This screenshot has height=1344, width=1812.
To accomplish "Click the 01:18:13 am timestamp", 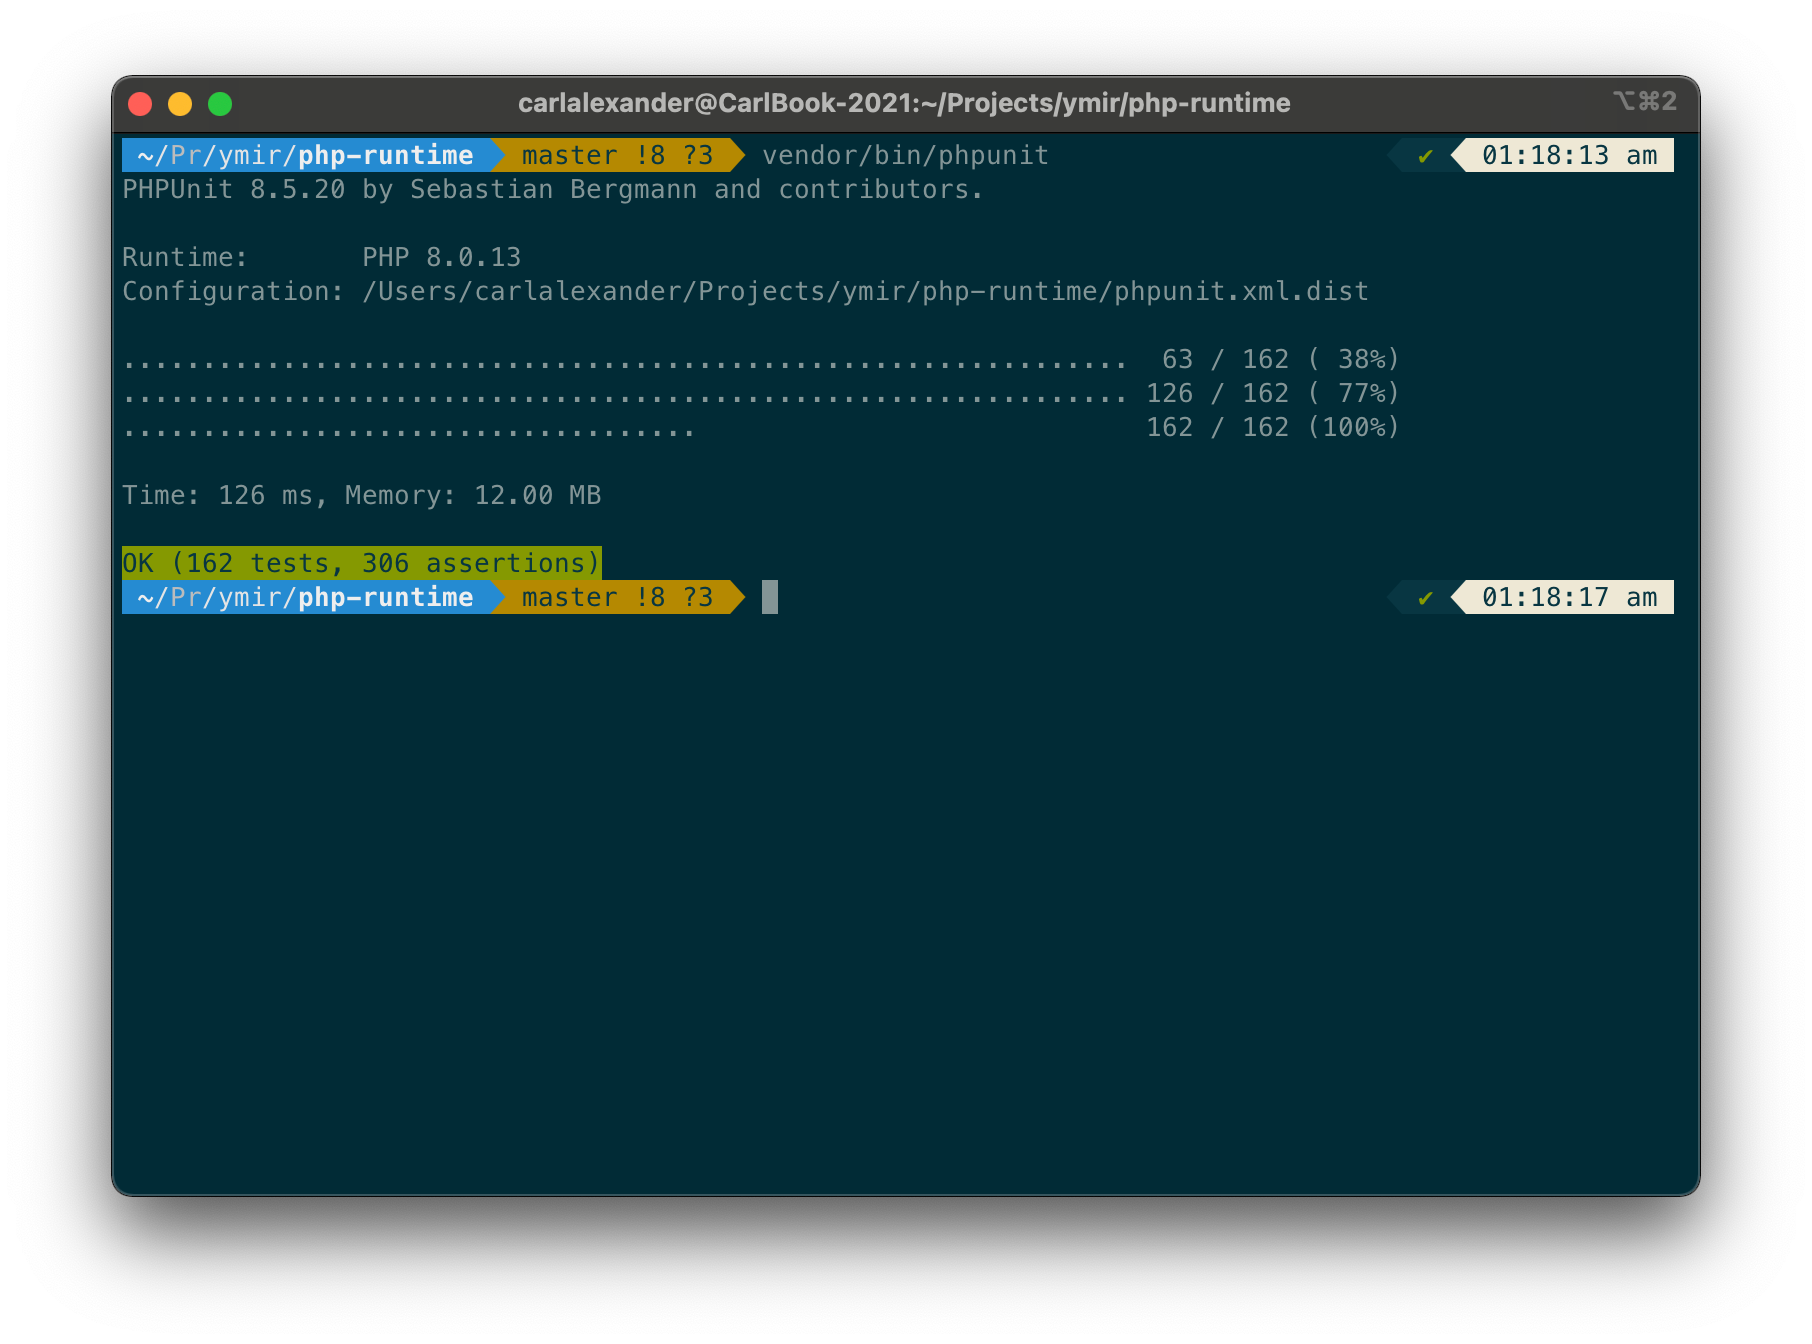I will point(1569,155).
